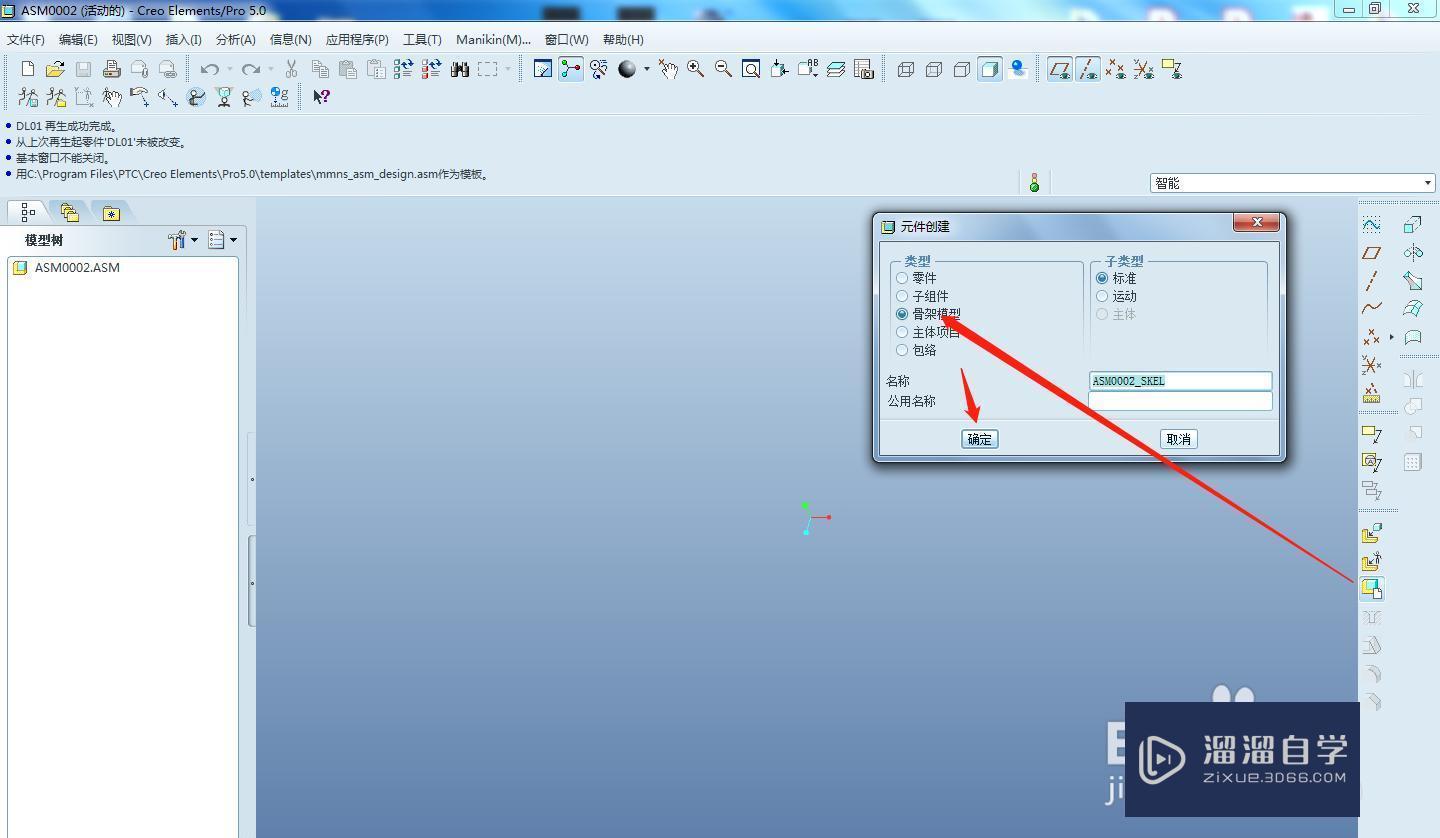Viewport: 1440px width, 838px height.
Task: Click the 公用名称 input field
Action: click(x=1180, y=401)
